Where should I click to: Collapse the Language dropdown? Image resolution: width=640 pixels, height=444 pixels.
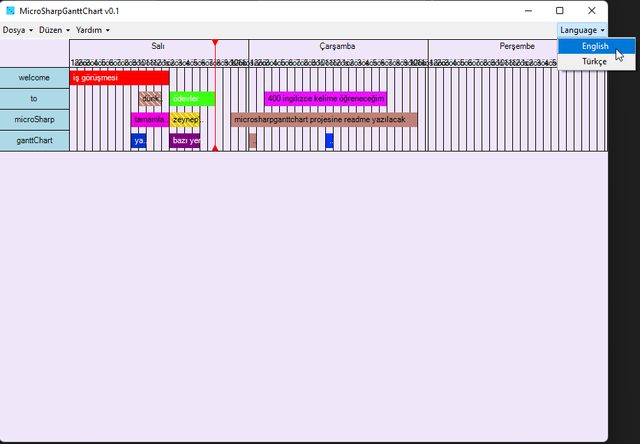pyautogui.click(x=582, y=30)
